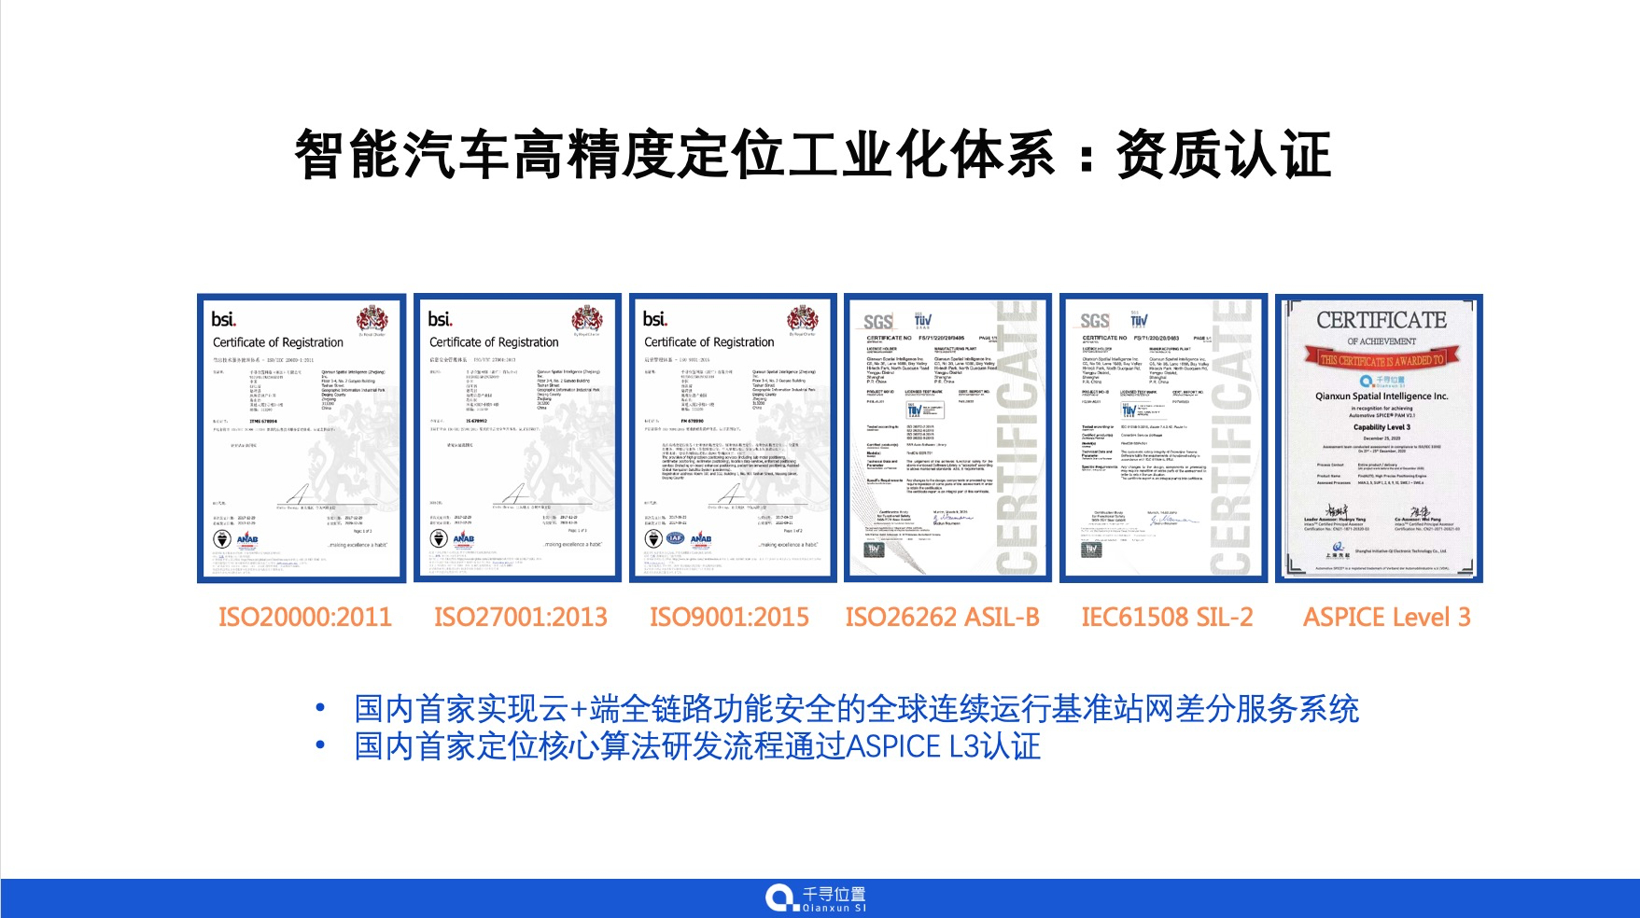
Task: Click the red award ribbon on ASPICE certificate
Action: point(1382,358)
